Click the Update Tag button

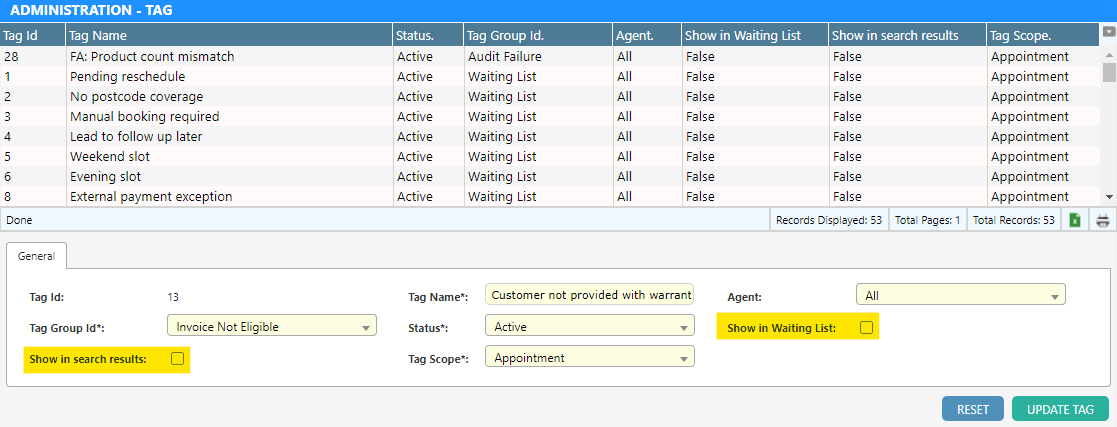pyautogui.click(x=1060, y=409)
